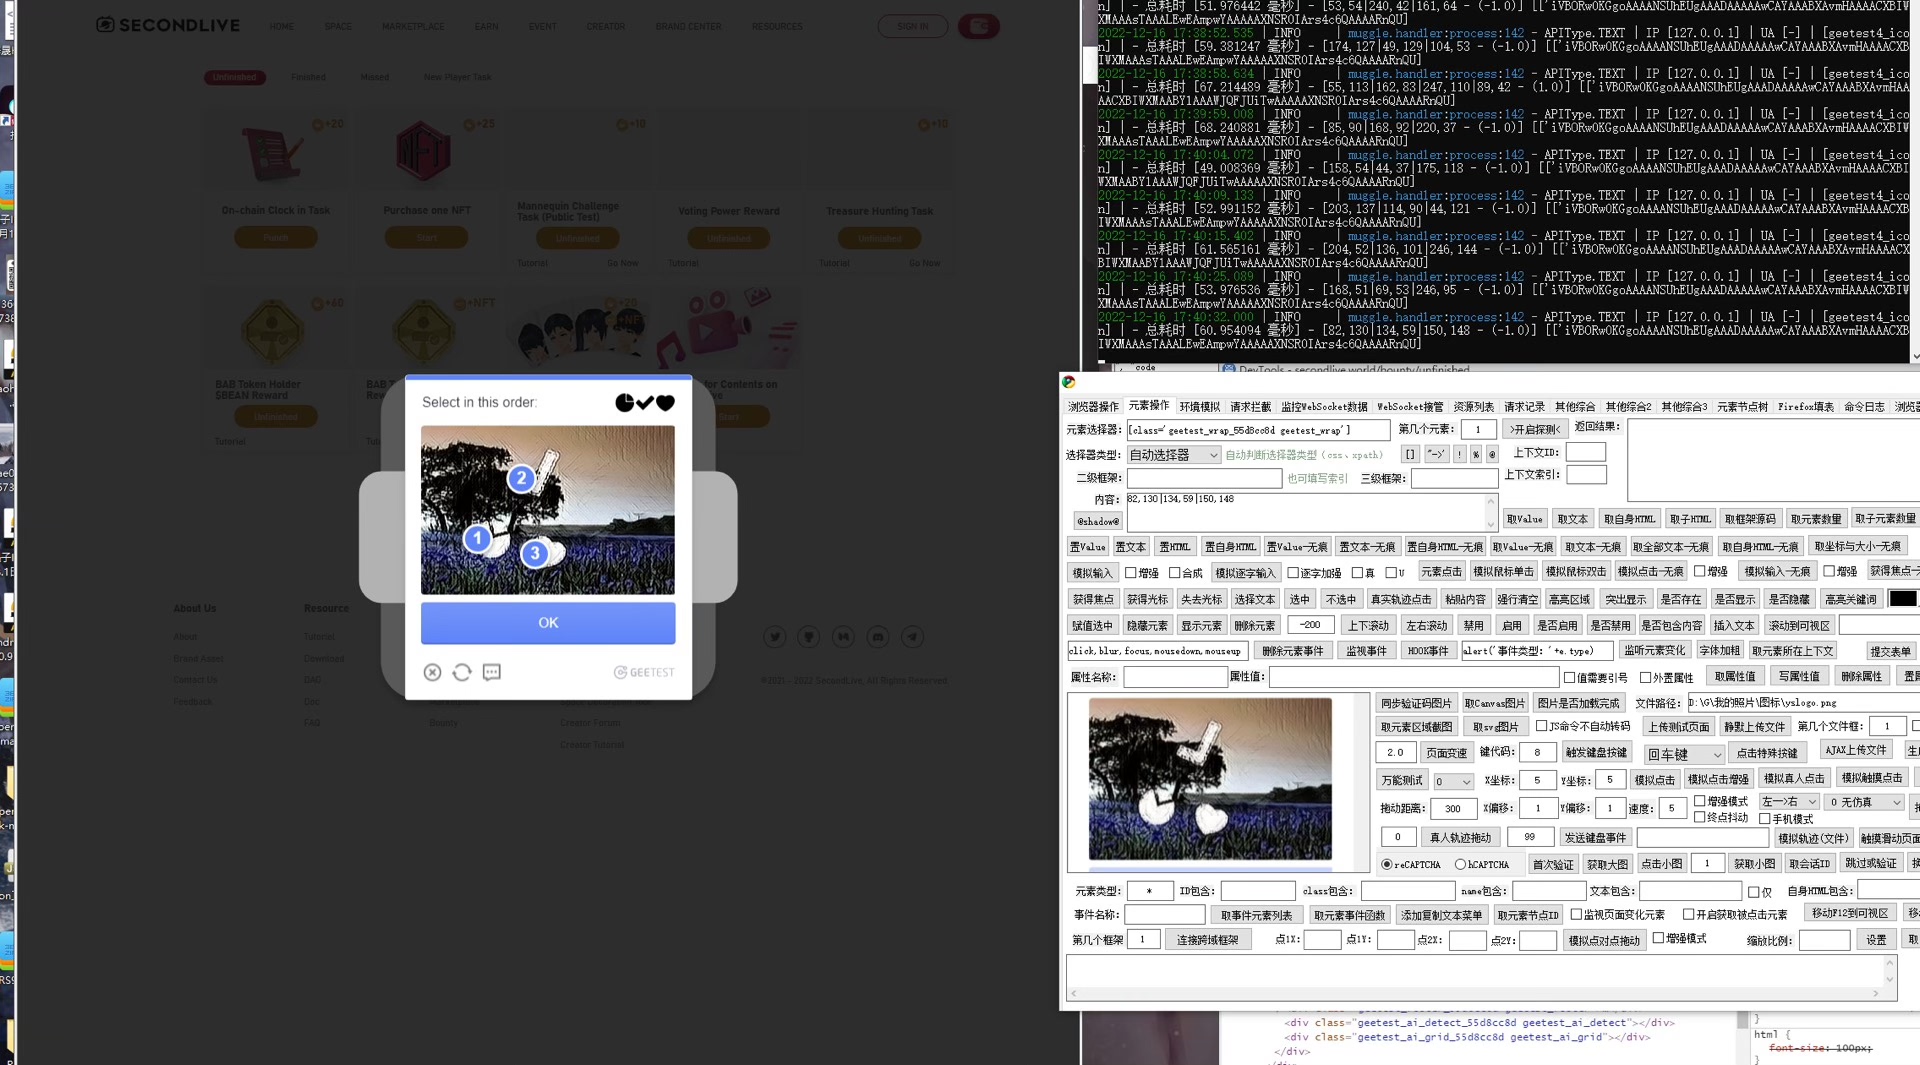The image size is (1920, 1065).
Task: Check the 终点抖动 checkbox
Action: pyautogui.click(x=1699, y=817)
